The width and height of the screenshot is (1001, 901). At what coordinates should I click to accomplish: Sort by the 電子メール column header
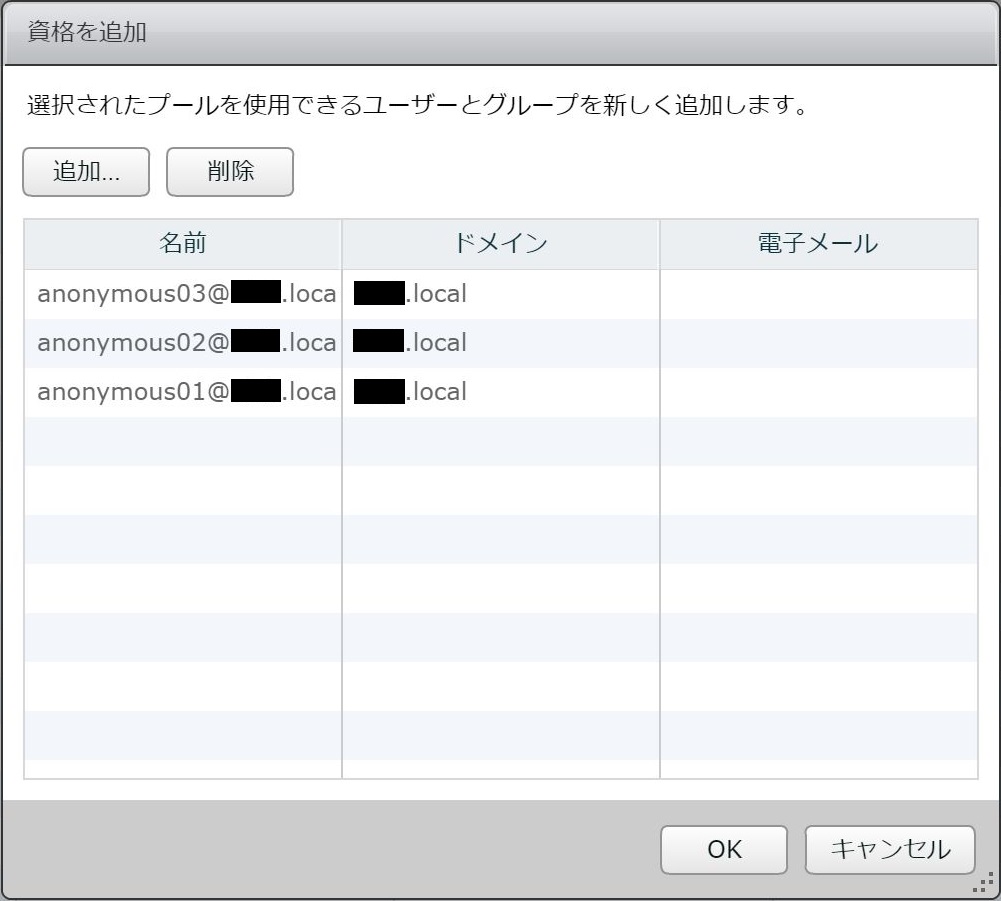[x=818, y=244]
